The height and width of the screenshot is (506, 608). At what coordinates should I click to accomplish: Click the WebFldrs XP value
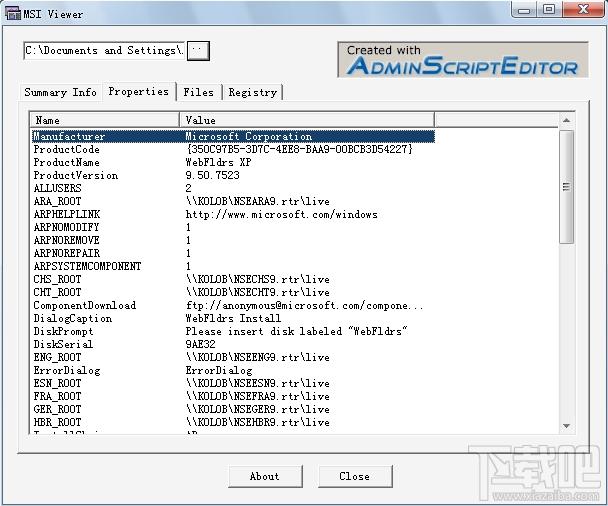[x=218, y=162]
